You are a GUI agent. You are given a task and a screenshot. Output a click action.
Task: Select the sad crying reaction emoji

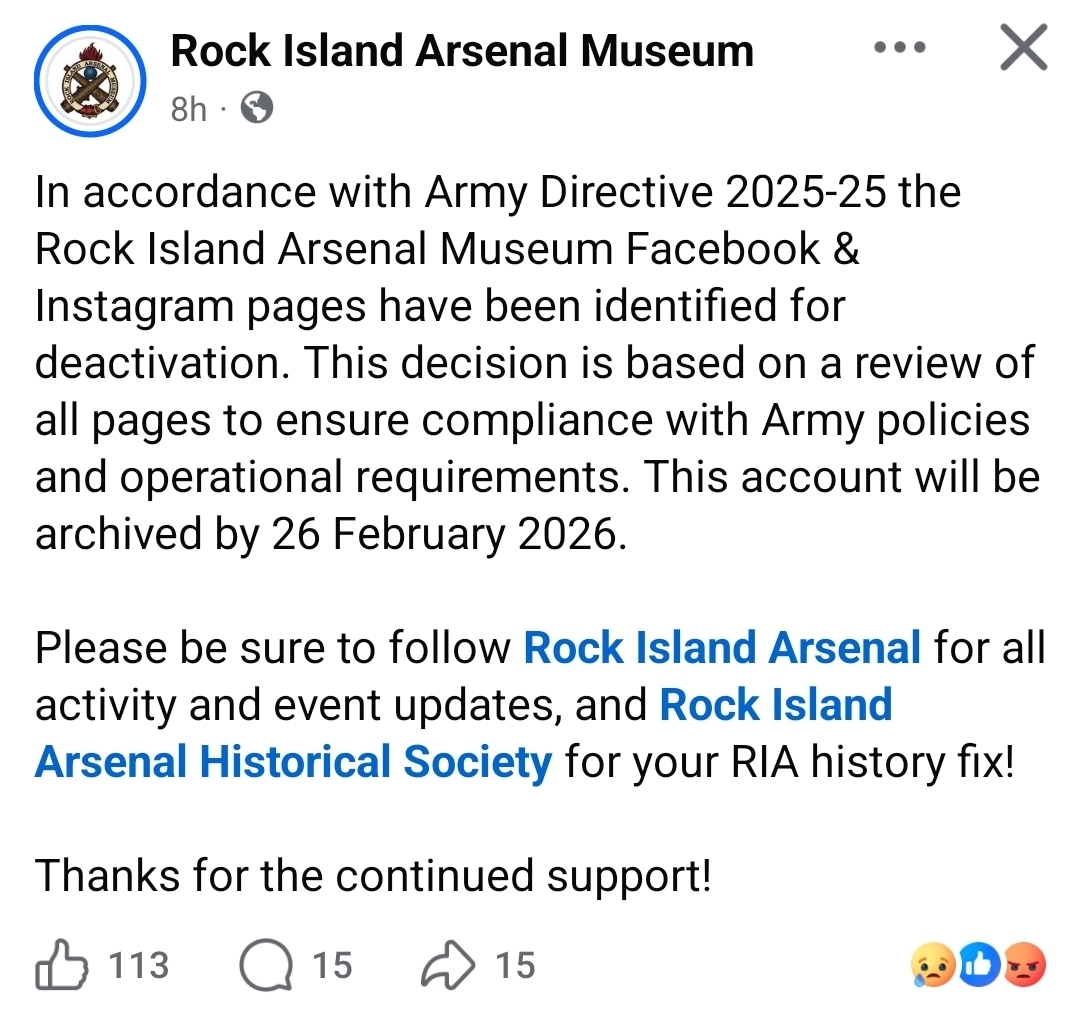[932, 966]
